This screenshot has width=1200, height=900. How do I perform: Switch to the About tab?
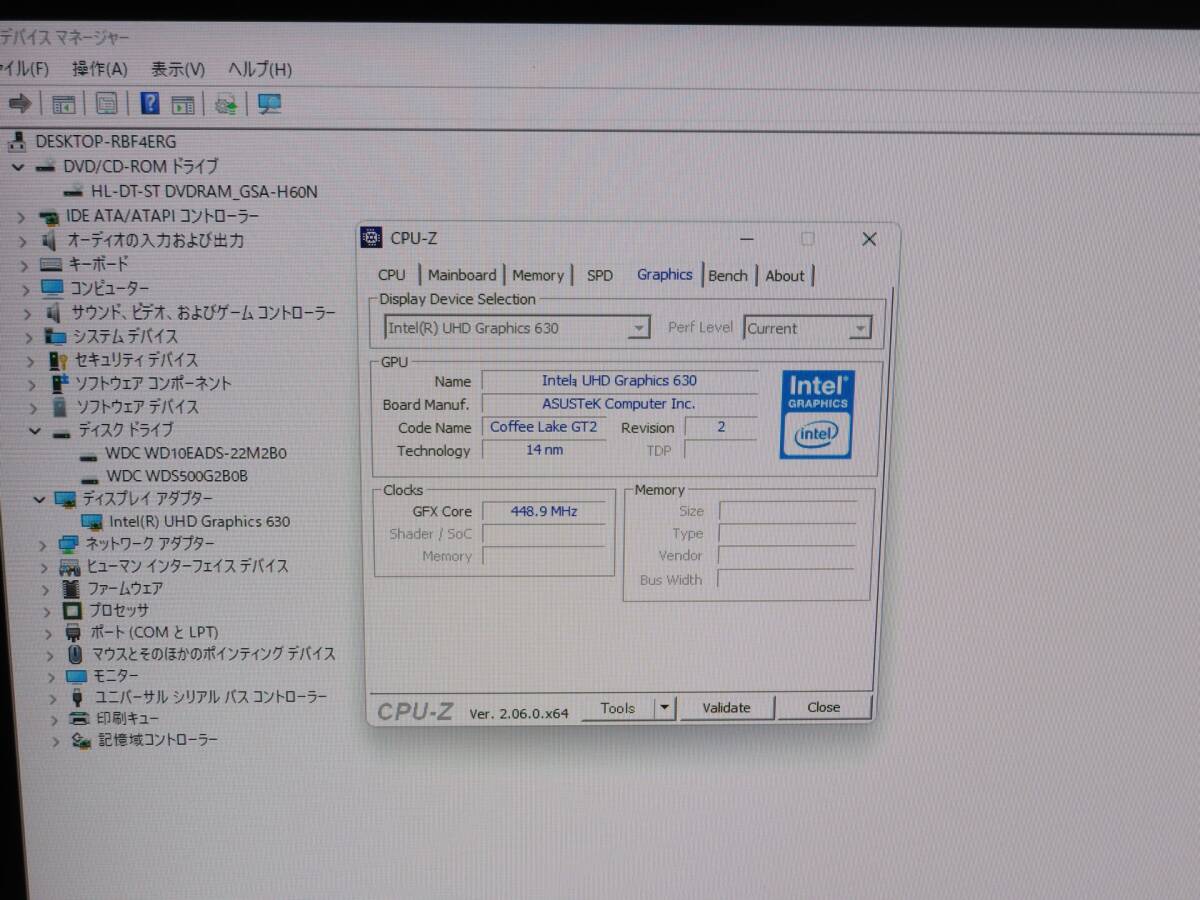coord(785,276)
